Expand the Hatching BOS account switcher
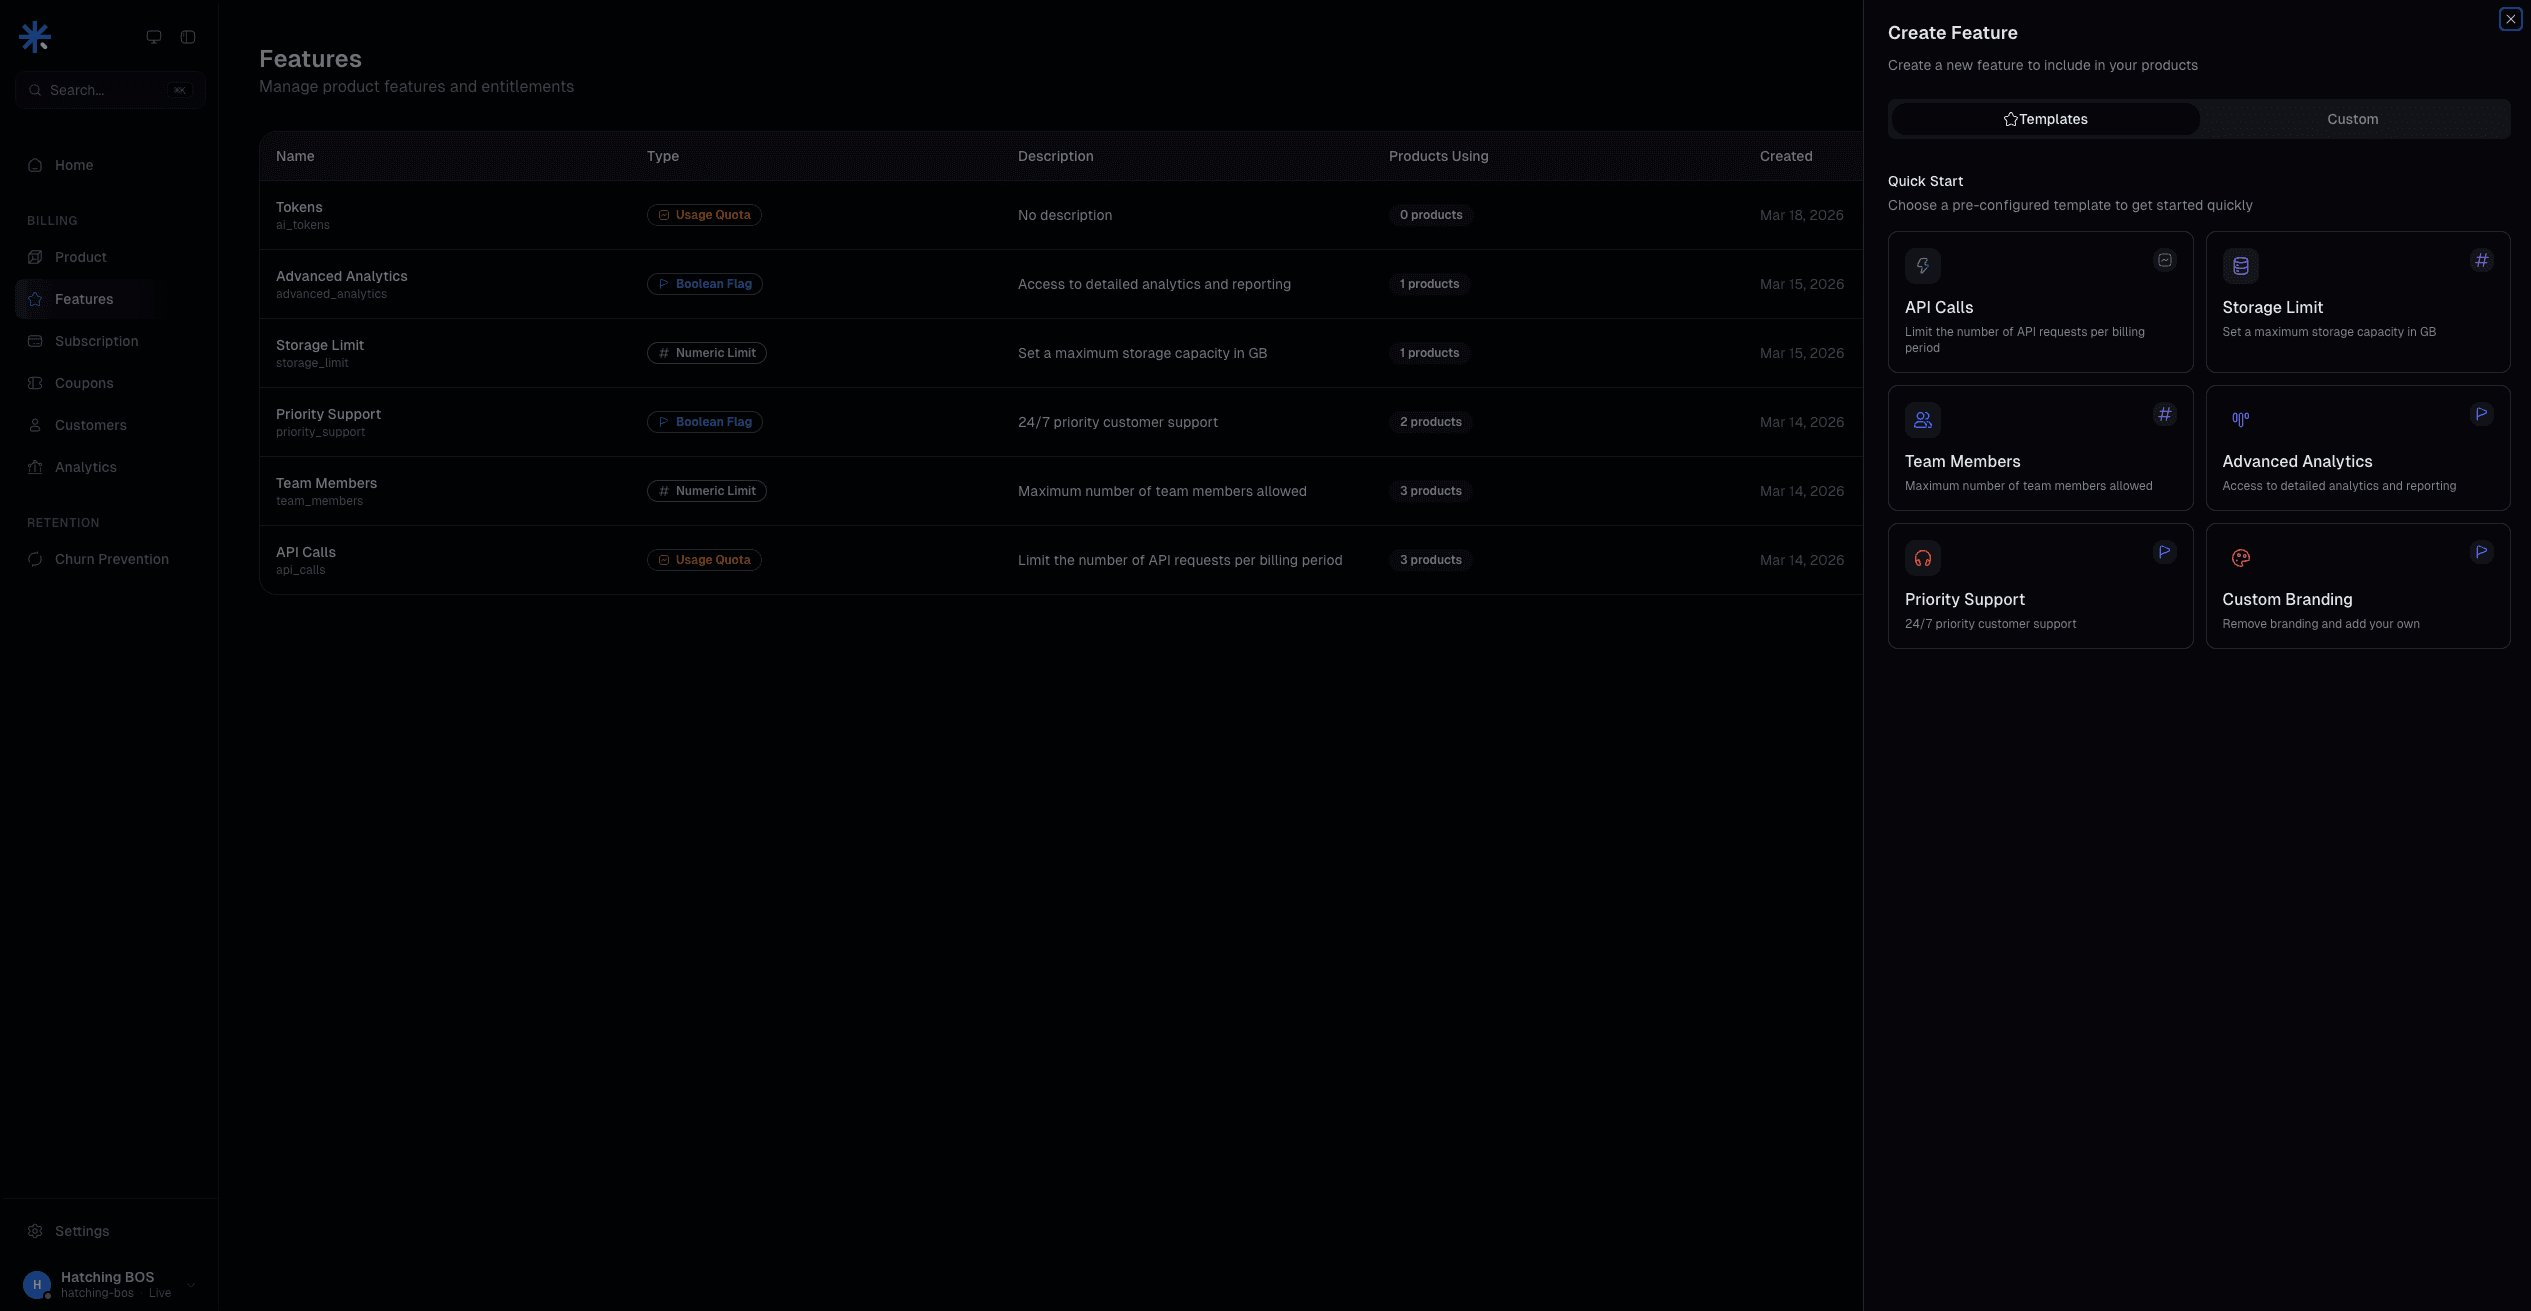The image size is (2531, 1311). pyautogui.click(x=108, y=1284)
